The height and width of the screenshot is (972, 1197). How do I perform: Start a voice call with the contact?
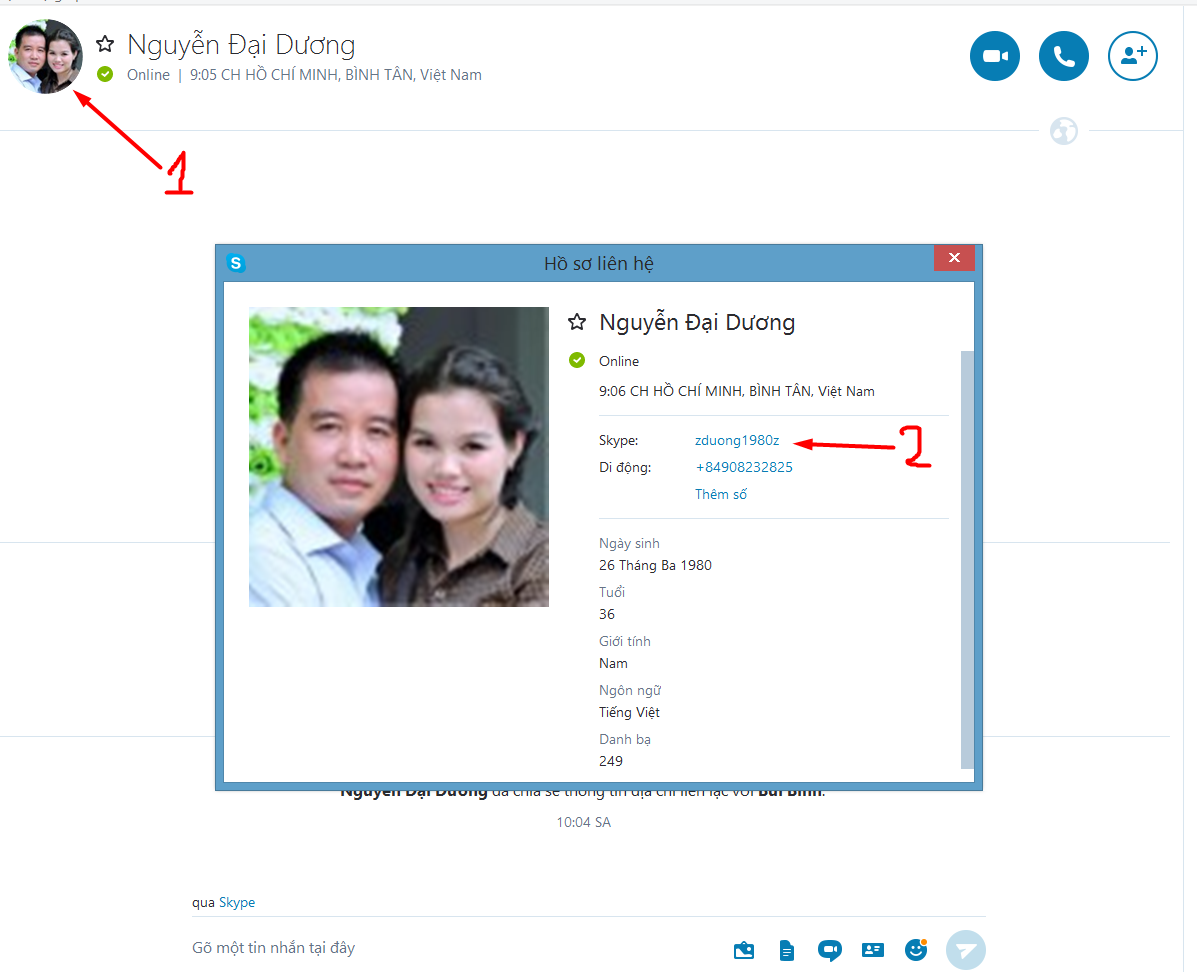click(x=1063, y=56)
